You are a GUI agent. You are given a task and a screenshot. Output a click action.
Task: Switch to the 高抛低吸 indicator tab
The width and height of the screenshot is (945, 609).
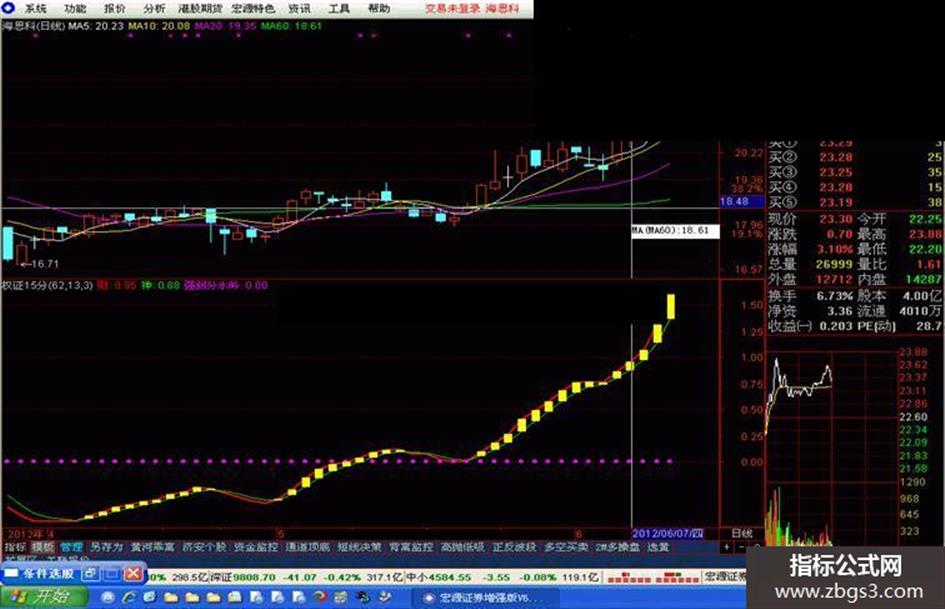coord(462,547)
